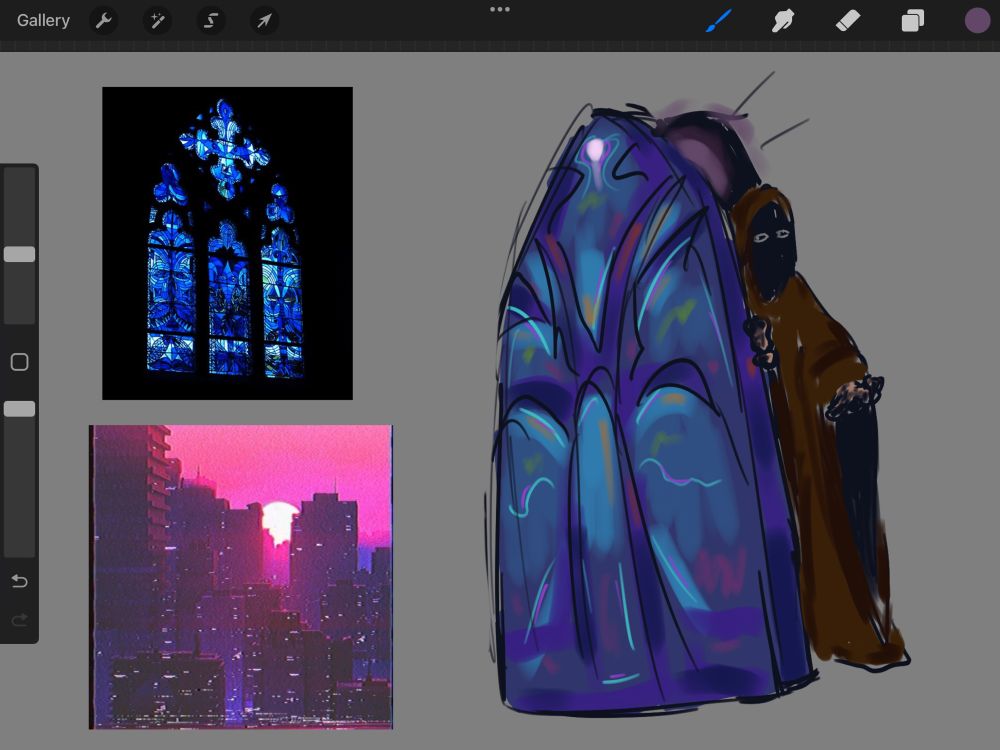Undo the last stroke
1000x750 pixels.
19,582
